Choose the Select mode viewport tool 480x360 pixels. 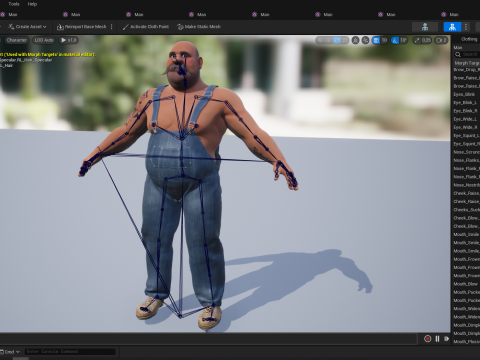click(321, 40)
